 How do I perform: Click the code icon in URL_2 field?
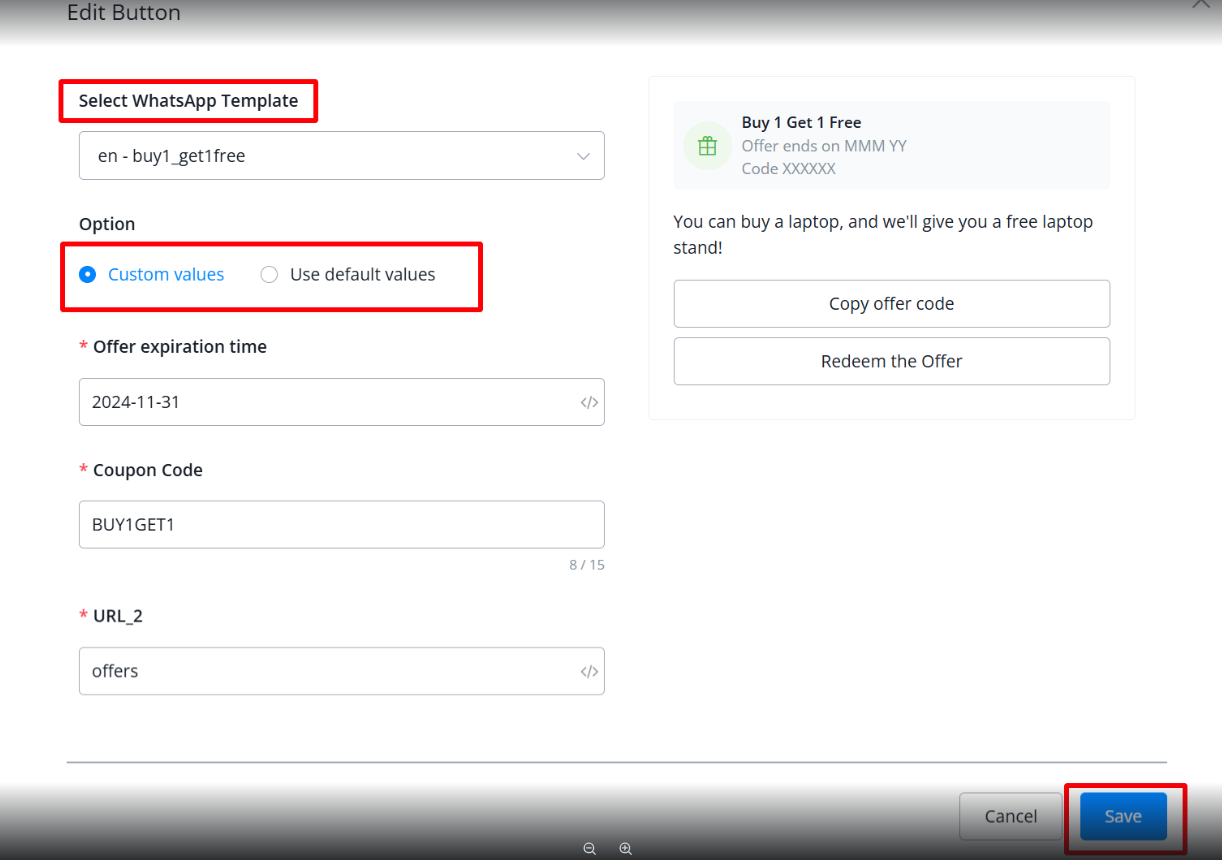click(x=589, y=672)
